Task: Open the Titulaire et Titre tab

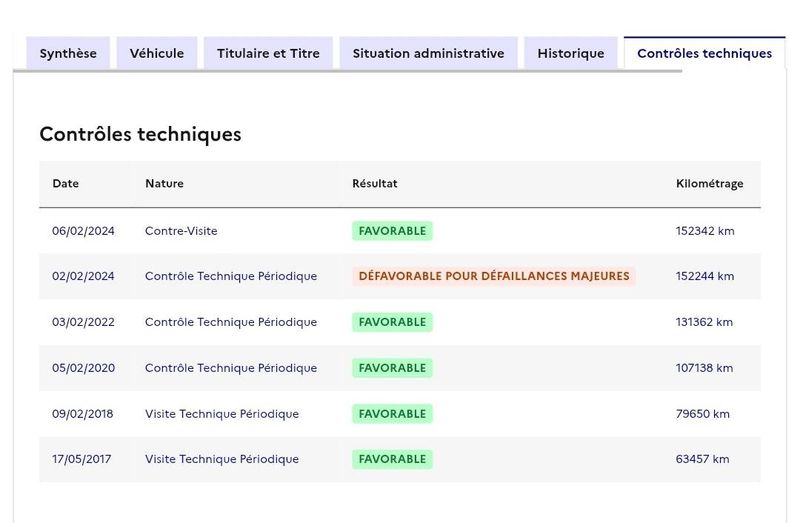Action: click(268, 53)
